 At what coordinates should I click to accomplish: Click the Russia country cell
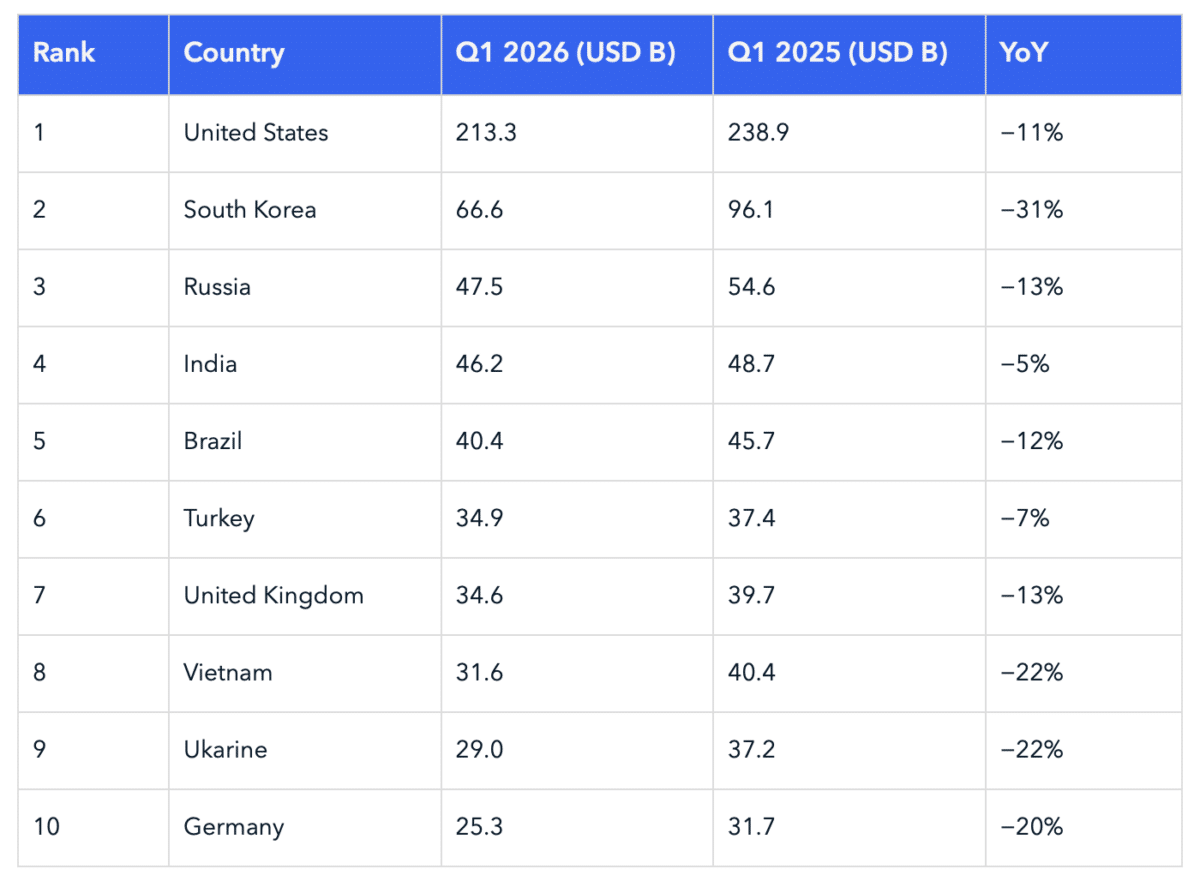pos(217,287)
